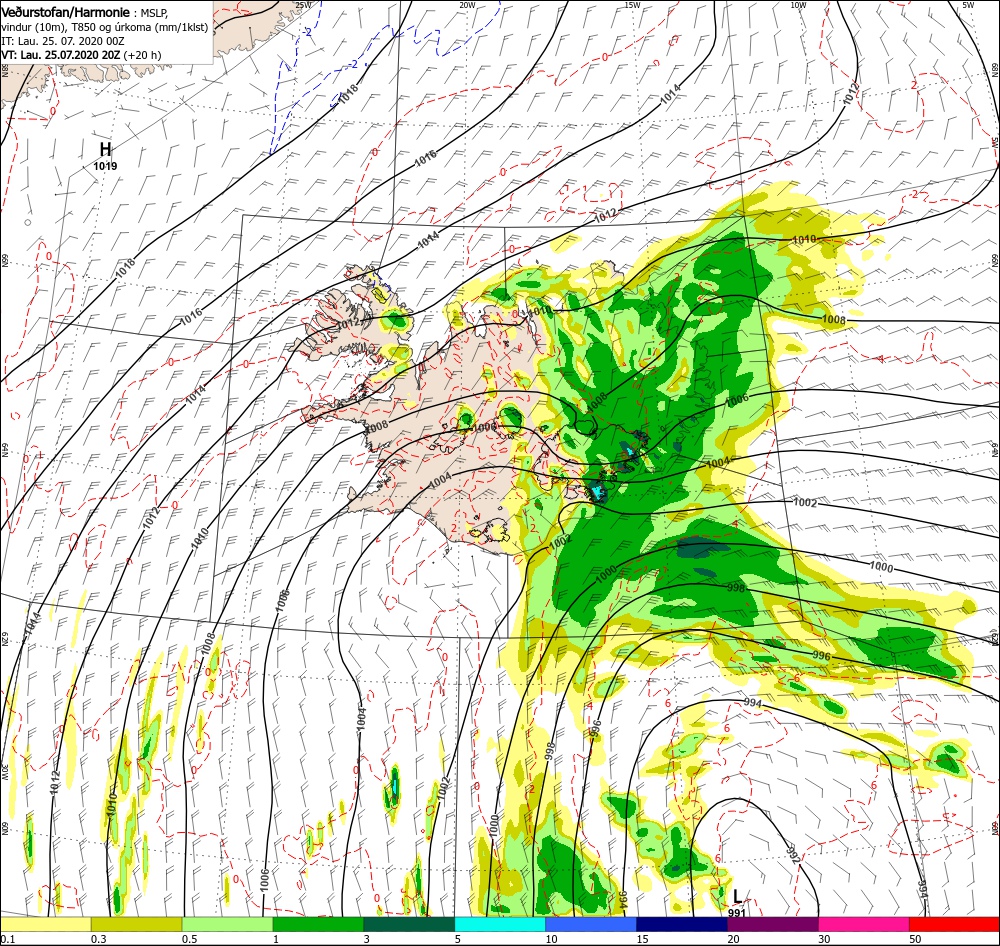Click the '992' isobar label

click(793, 855)
